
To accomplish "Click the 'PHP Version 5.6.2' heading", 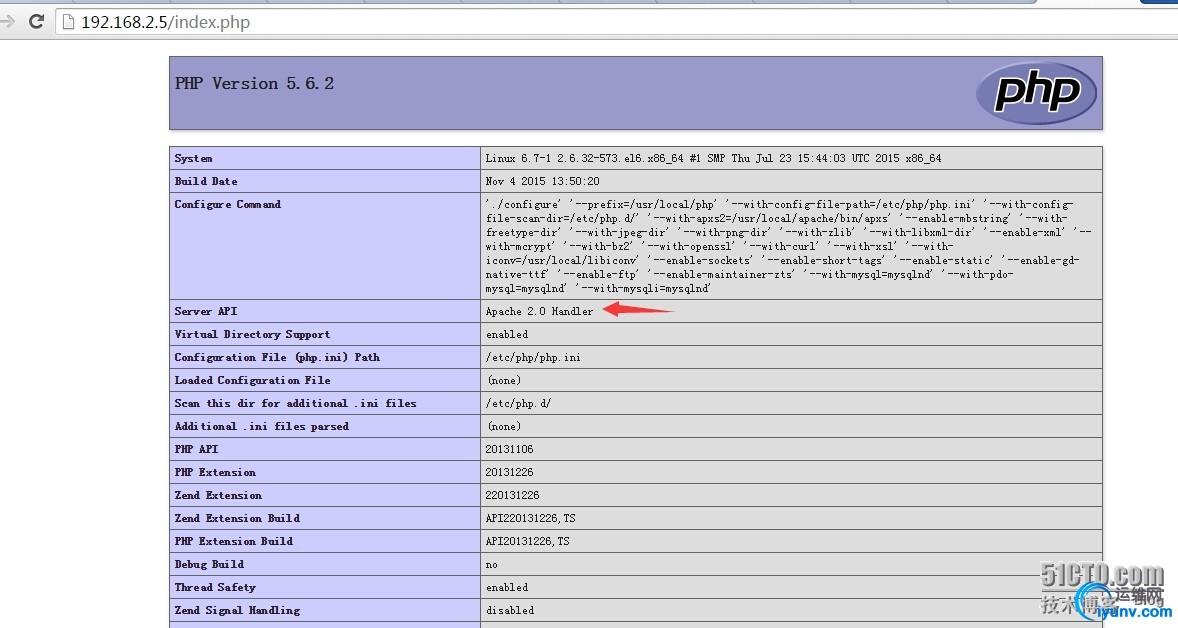I will (255, 83).
